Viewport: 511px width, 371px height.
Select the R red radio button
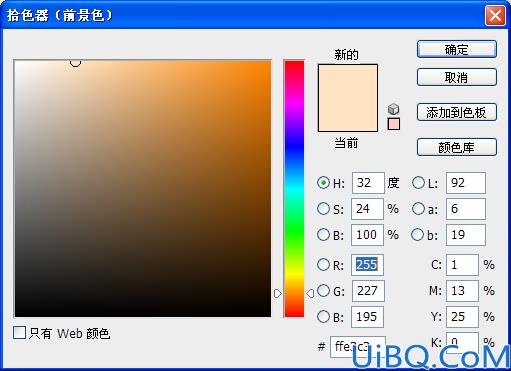[323, 265]
